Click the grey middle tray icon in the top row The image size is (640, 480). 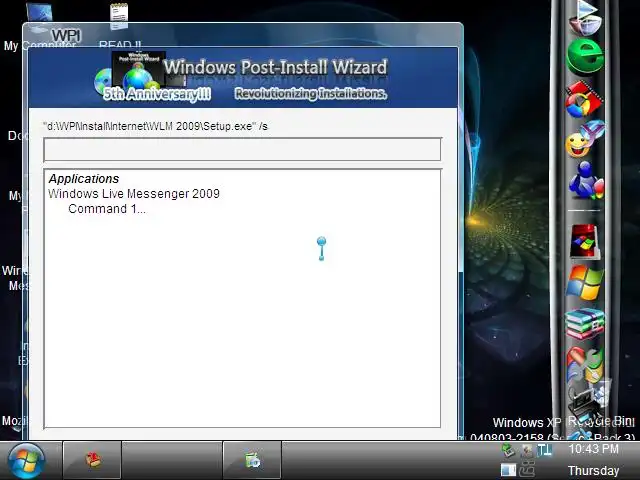coord(527,450)
